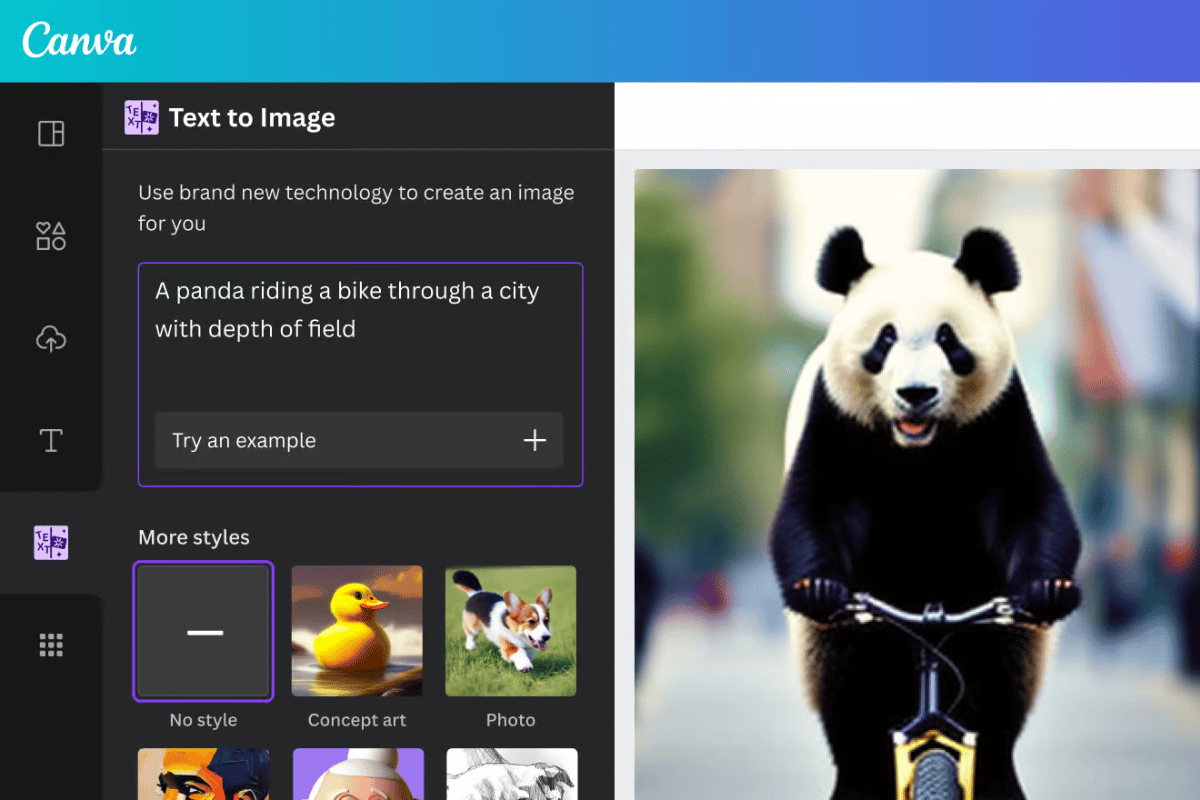1200x800 pixels.
Task: Click the plus icon next to Try an example
Action: click(535, 440)
